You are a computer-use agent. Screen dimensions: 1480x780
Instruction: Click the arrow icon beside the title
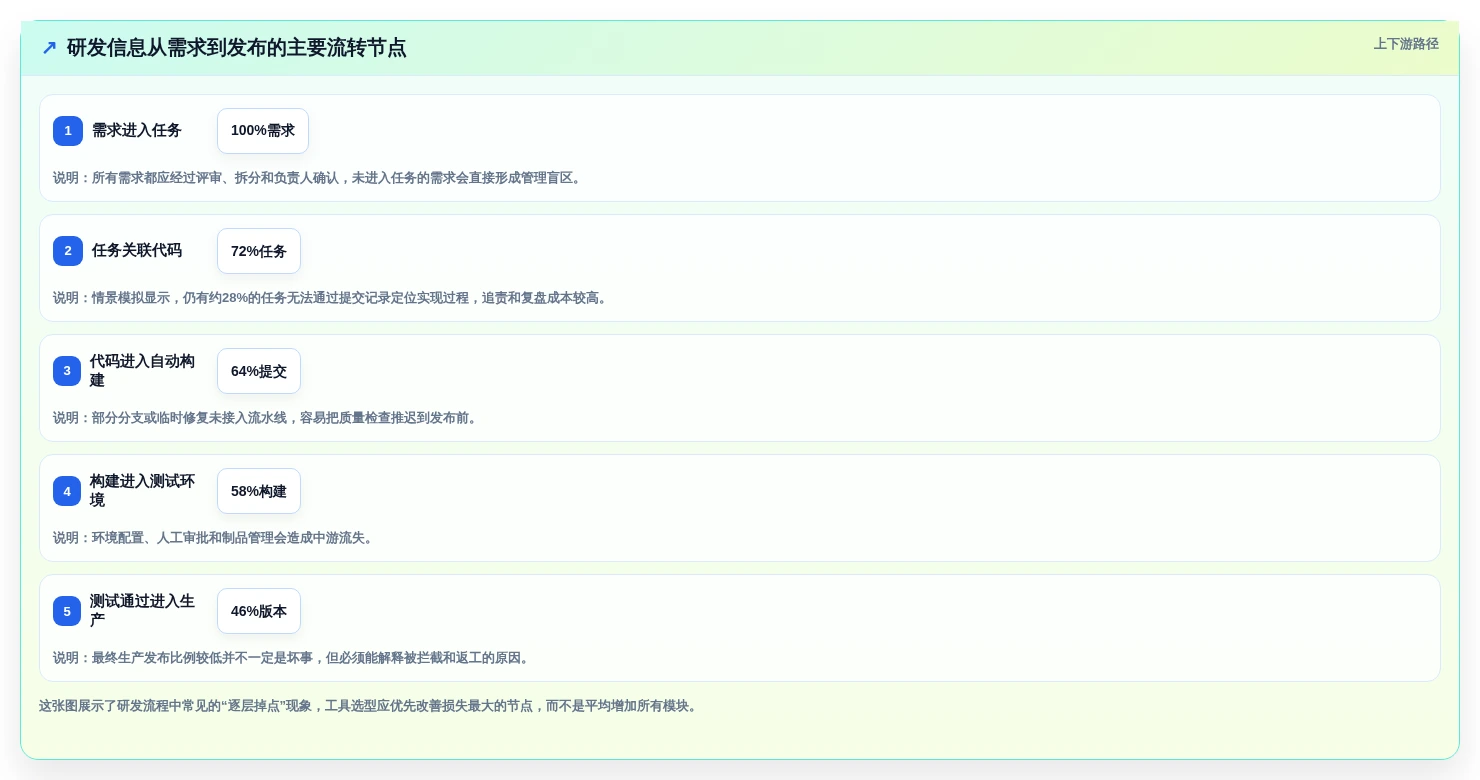pyautogui.click(x=49, y=48)
